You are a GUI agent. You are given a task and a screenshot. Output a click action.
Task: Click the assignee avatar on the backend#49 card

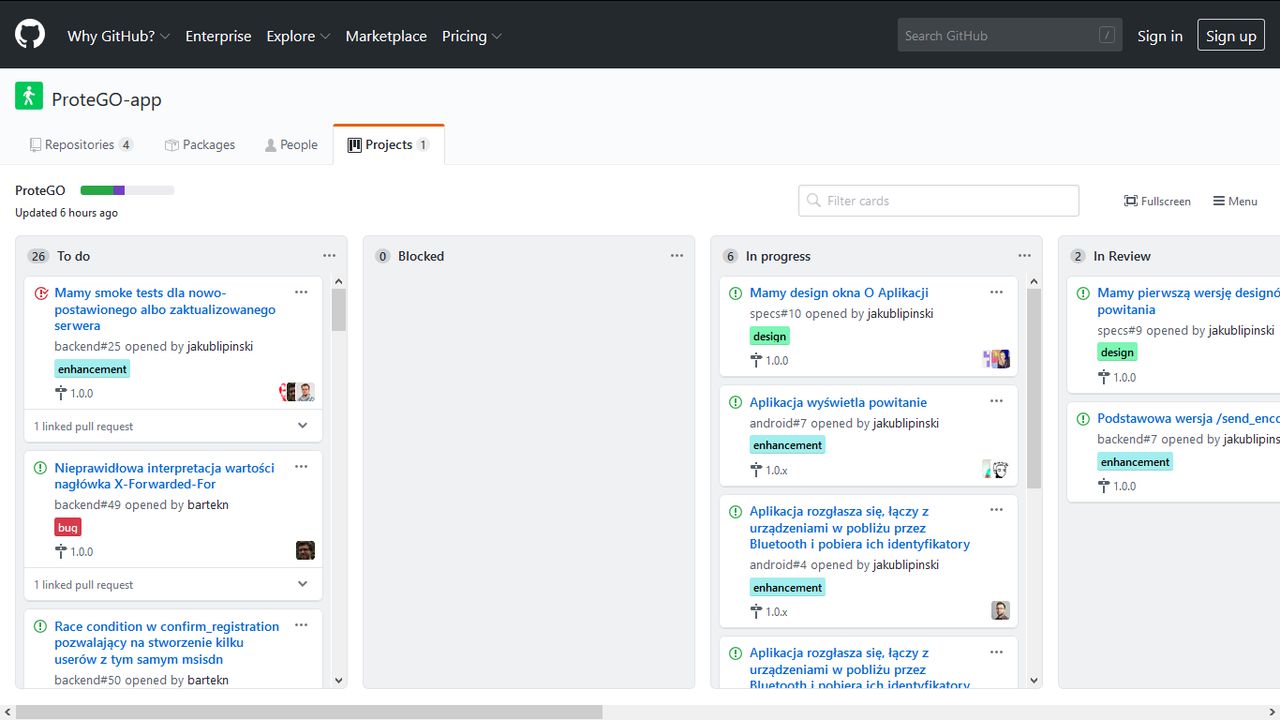click(x=305, y=550)
